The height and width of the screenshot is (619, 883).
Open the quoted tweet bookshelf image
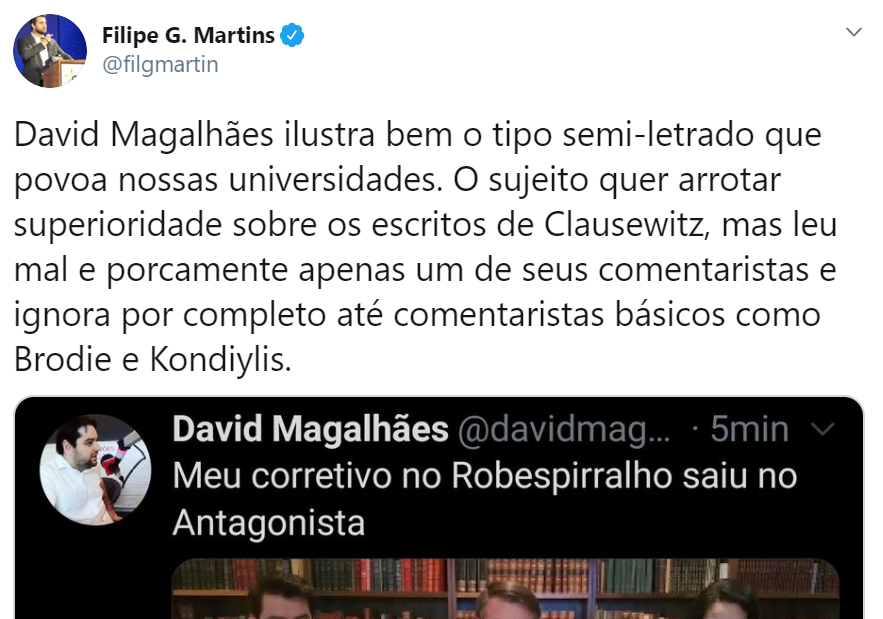[x=505, y=589]
